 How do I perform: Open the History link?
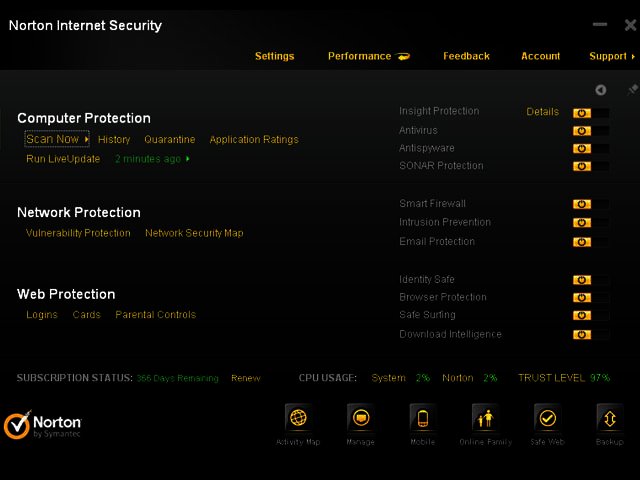click(114, 140)
